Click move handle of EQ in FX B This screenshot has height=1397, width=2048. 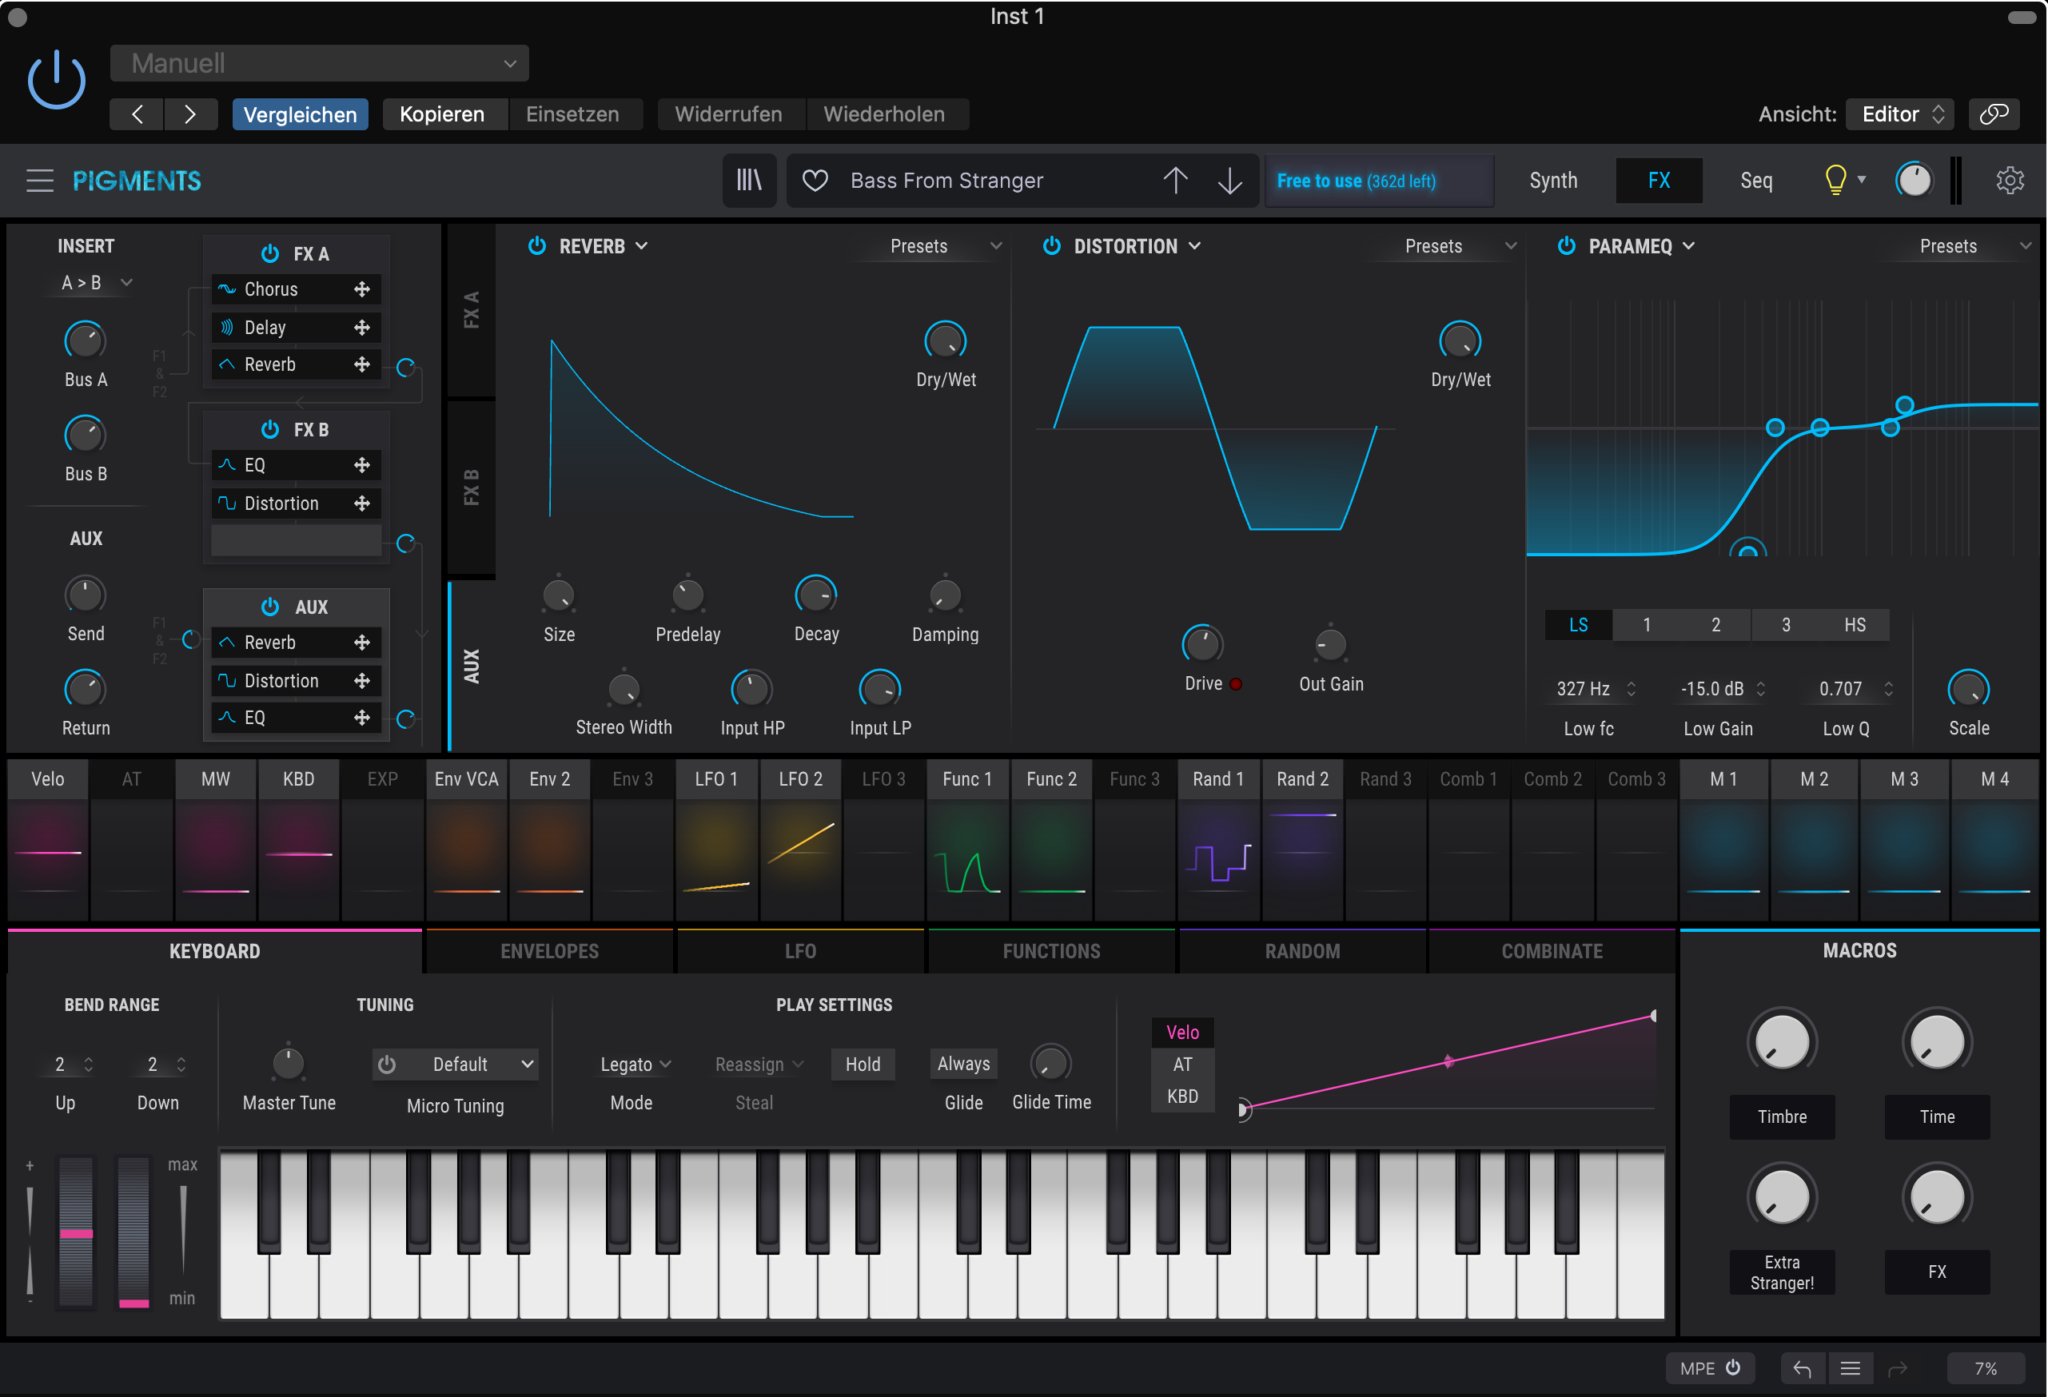[x=362, y=465]
